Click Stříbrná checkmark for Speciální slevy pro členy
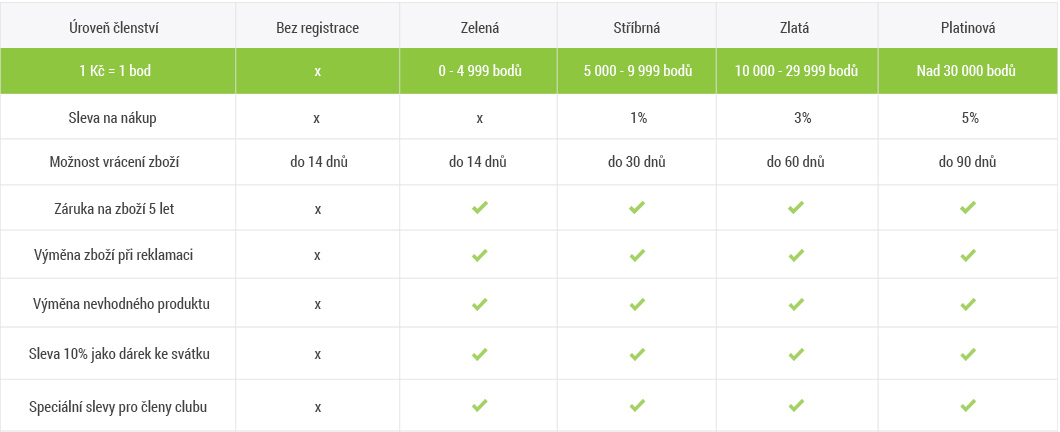Viewport: 1060px width, 432px height. pos(637,406)
